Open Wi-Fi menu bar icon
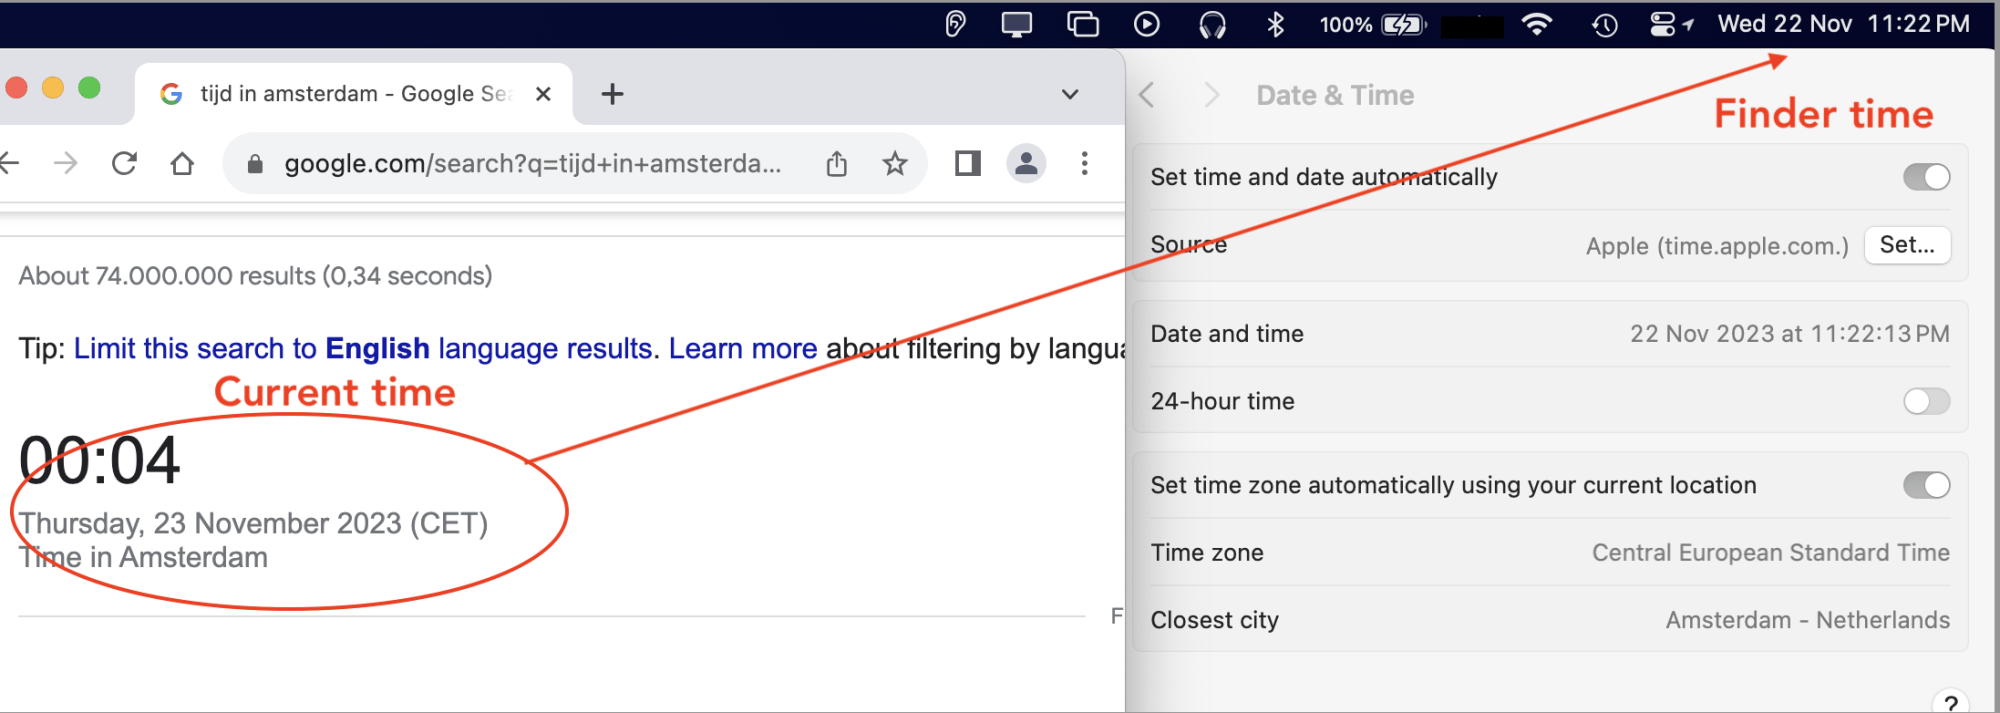The height and width of the screenshot is (713, 2000). pyautogui.click(x=1537, y=24)
